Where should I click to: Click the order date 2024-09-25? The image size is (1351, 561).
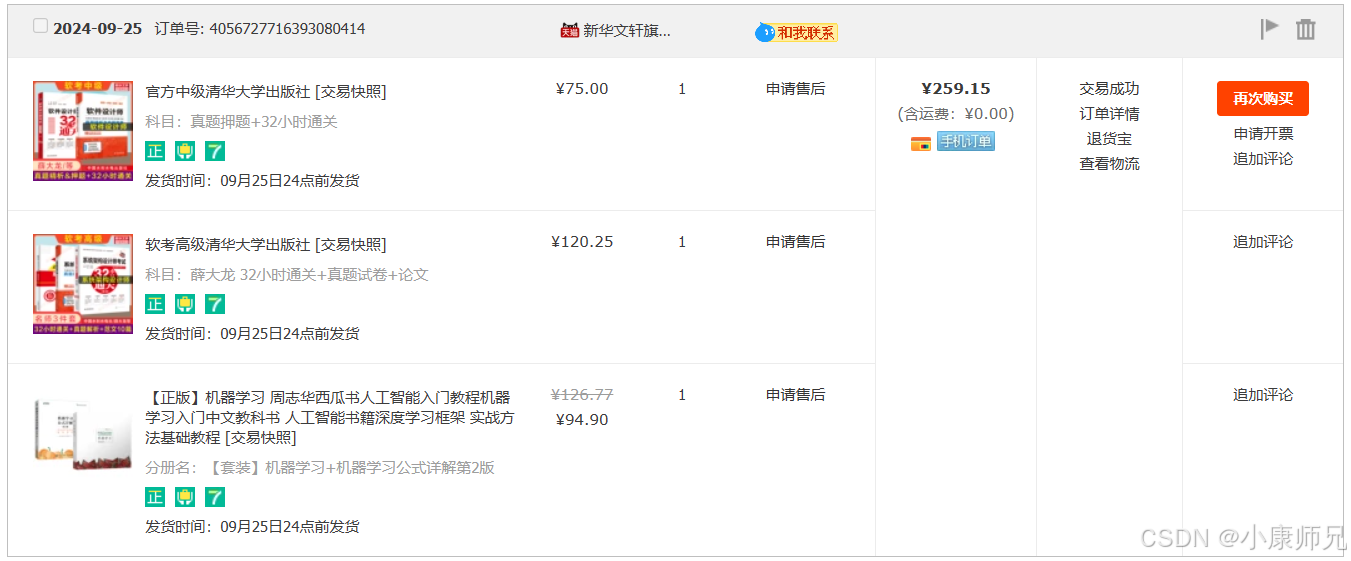point(97,29)
